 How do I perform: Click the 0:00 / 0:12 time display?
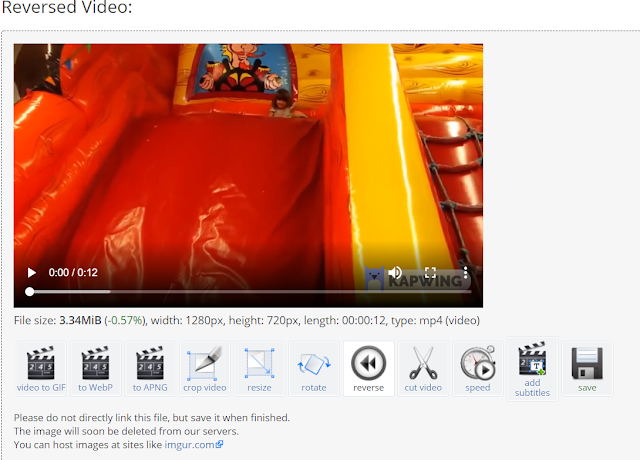pyautogui.click(x=73, y=273)
